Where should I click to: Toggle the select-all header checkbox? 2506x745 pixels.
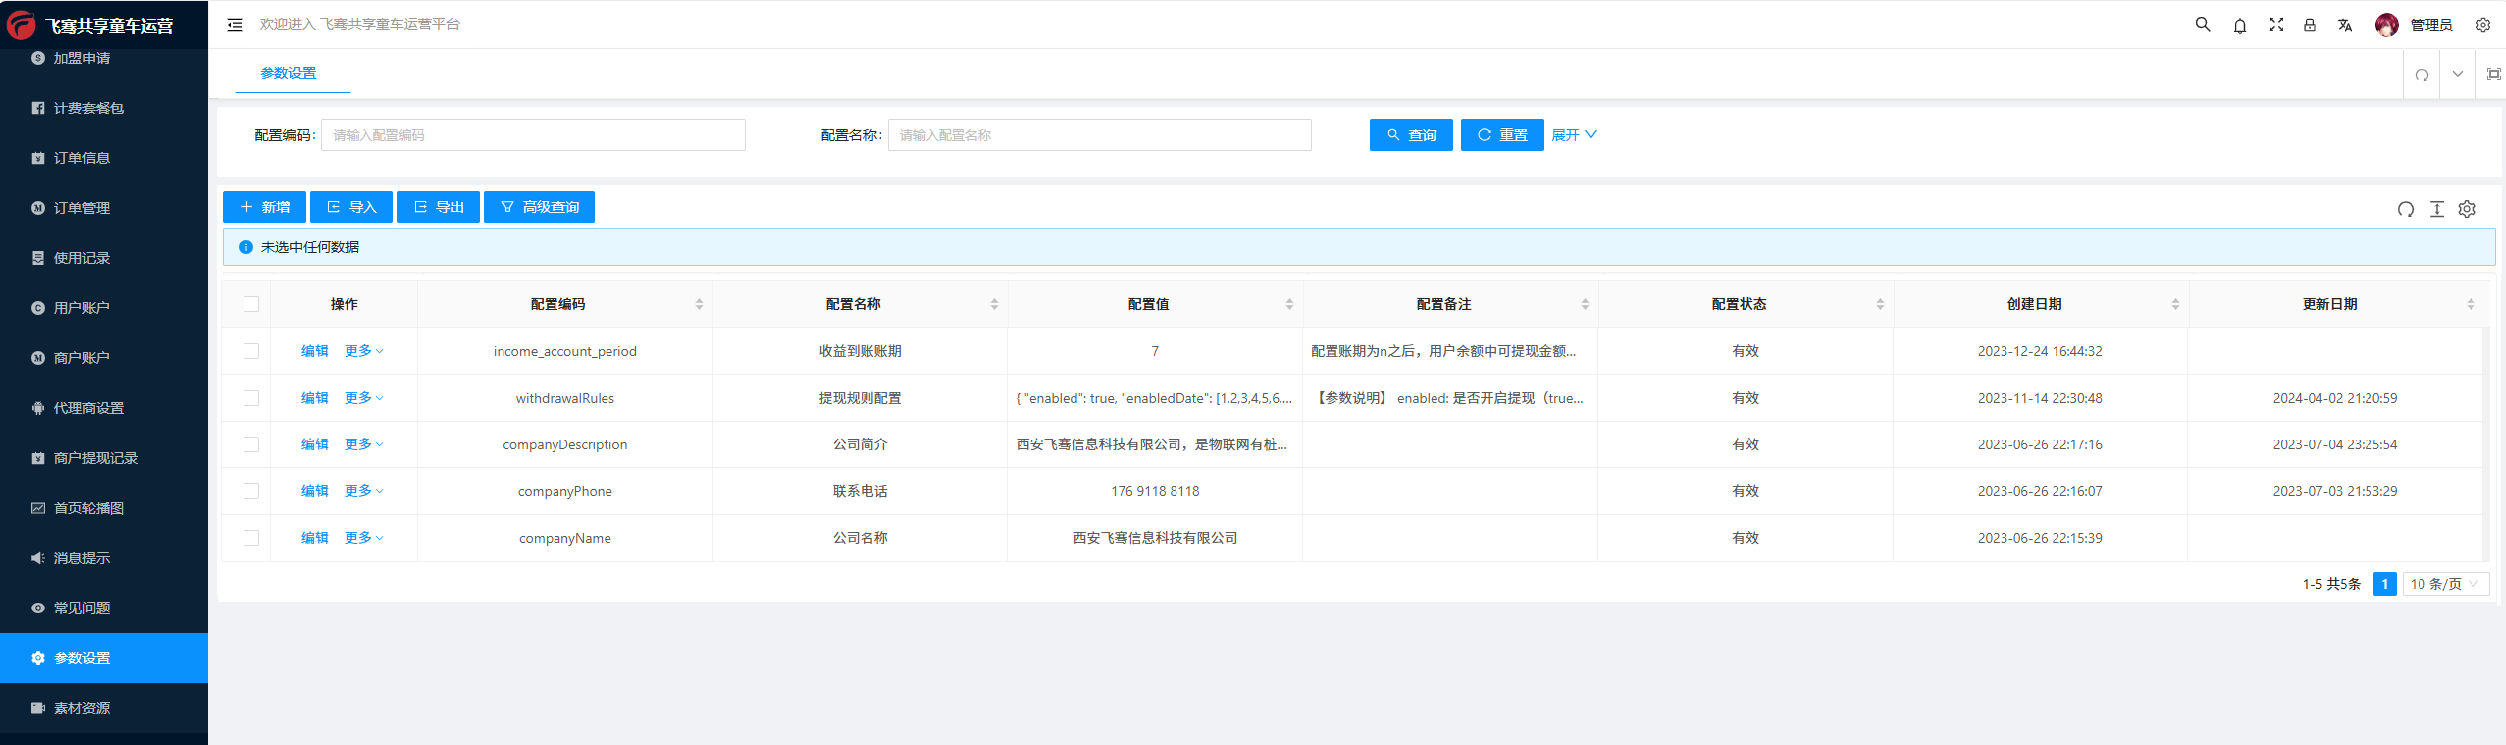coord(251,304)
